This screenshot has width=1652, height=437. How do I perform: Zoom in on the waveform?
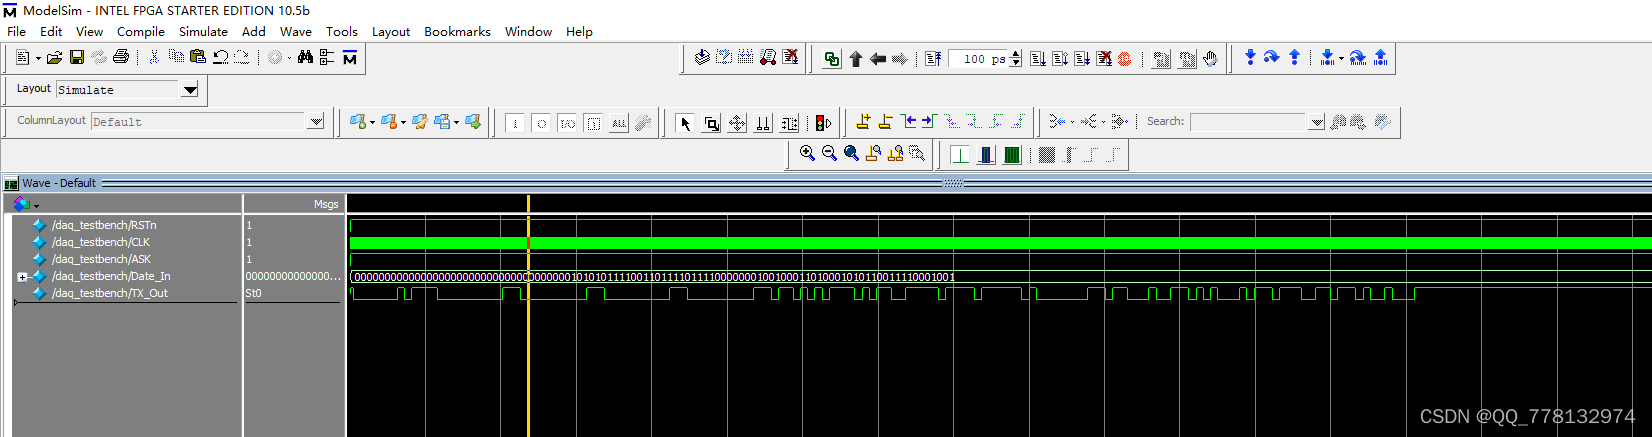coord(807,154)
